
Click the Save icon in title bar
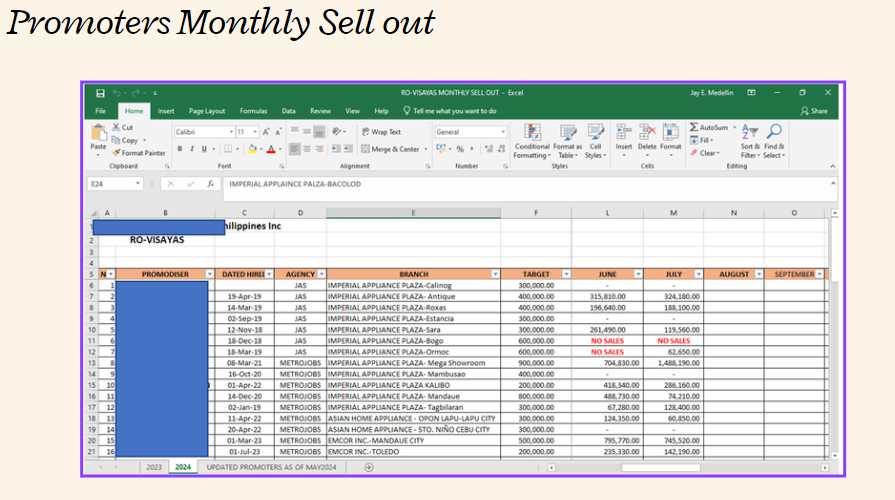pyautogui.click(x=100, y=93)
